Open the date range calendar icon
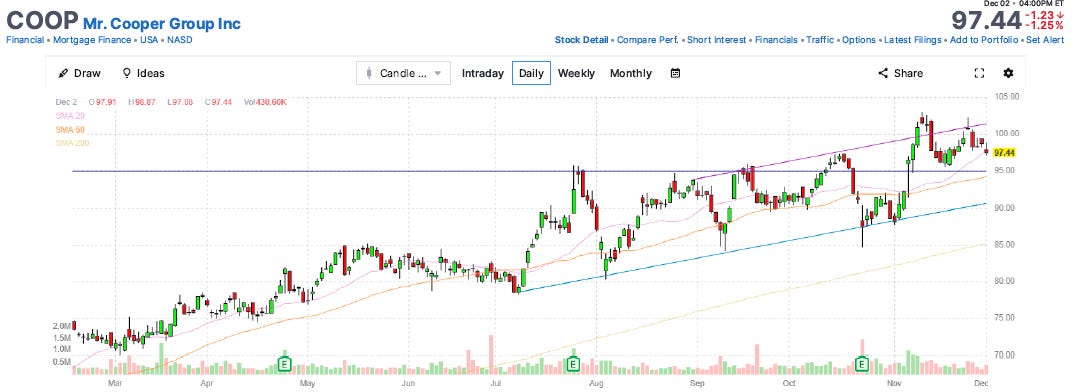The width and height of the screenshot is (1073, 392). pyautogui.click(x=675, y=73)
